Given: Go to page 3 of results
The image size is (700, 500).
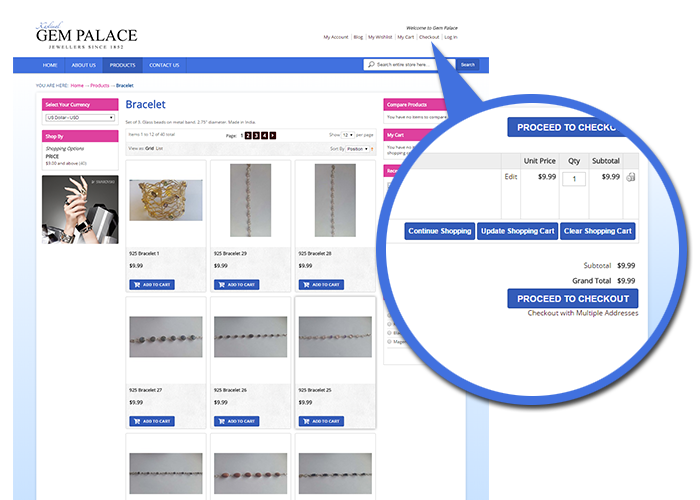Looking at the screenshot, I should click(x=256, y=135).
